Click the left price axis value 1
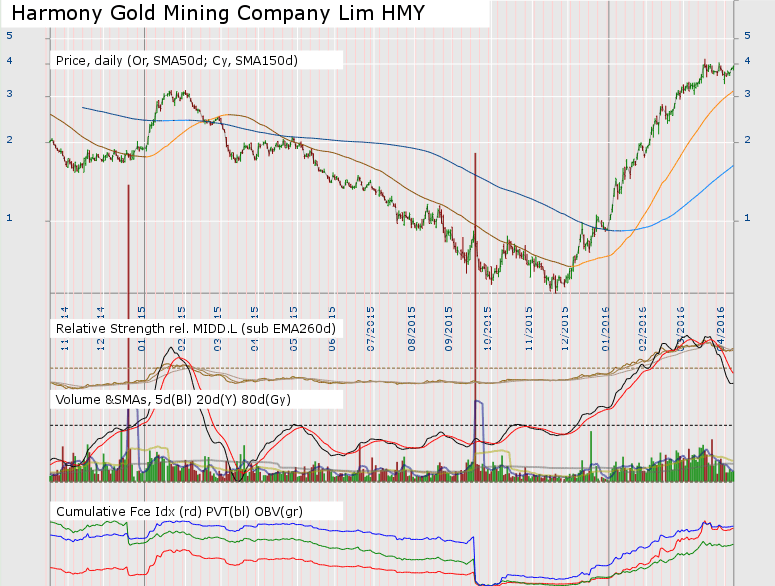 (x=9, y=218)
